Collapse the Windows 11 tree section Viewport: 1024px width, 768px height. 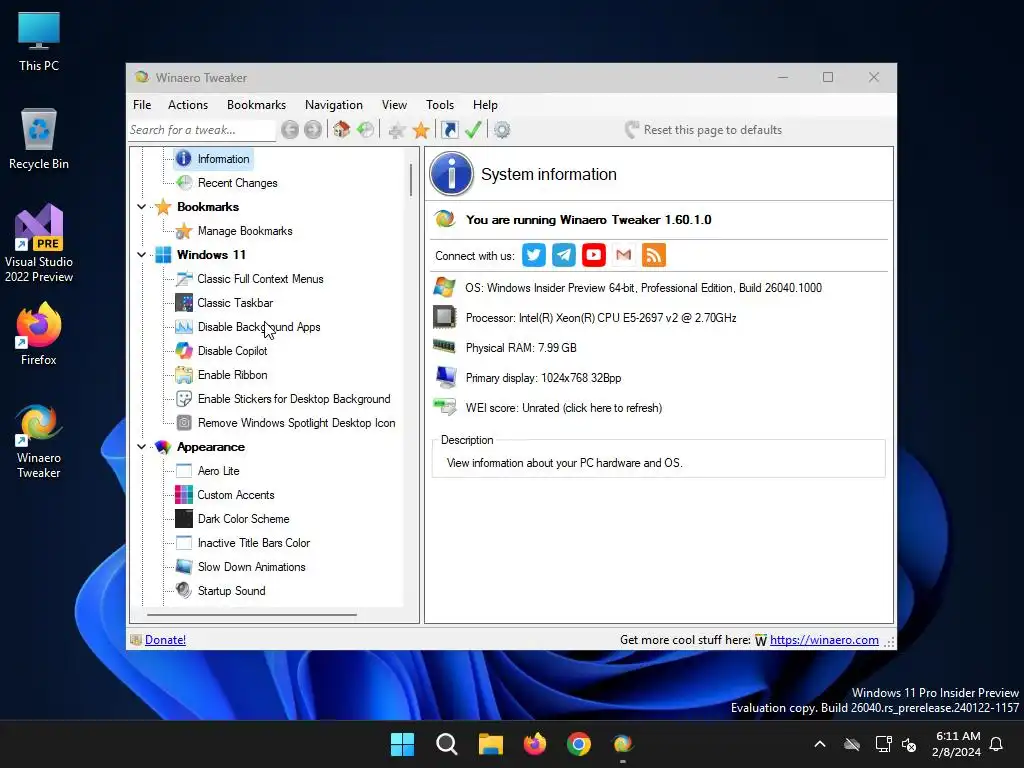(x=141, y=255)
